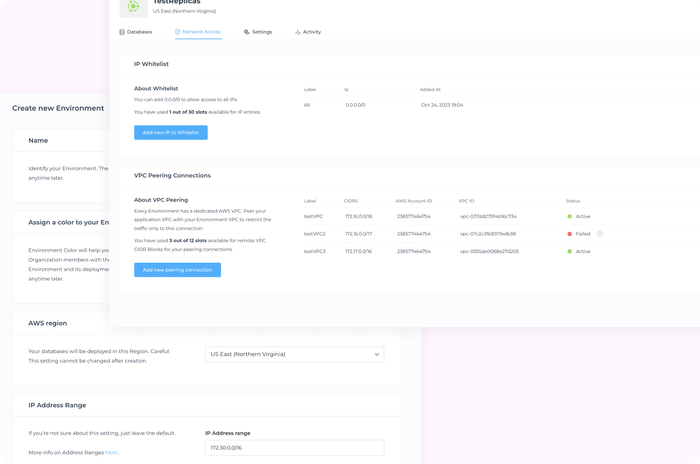The height and width of the screenshot is (464, 700).
Task: Click Add new peering connection button
Action: (177, 270)
